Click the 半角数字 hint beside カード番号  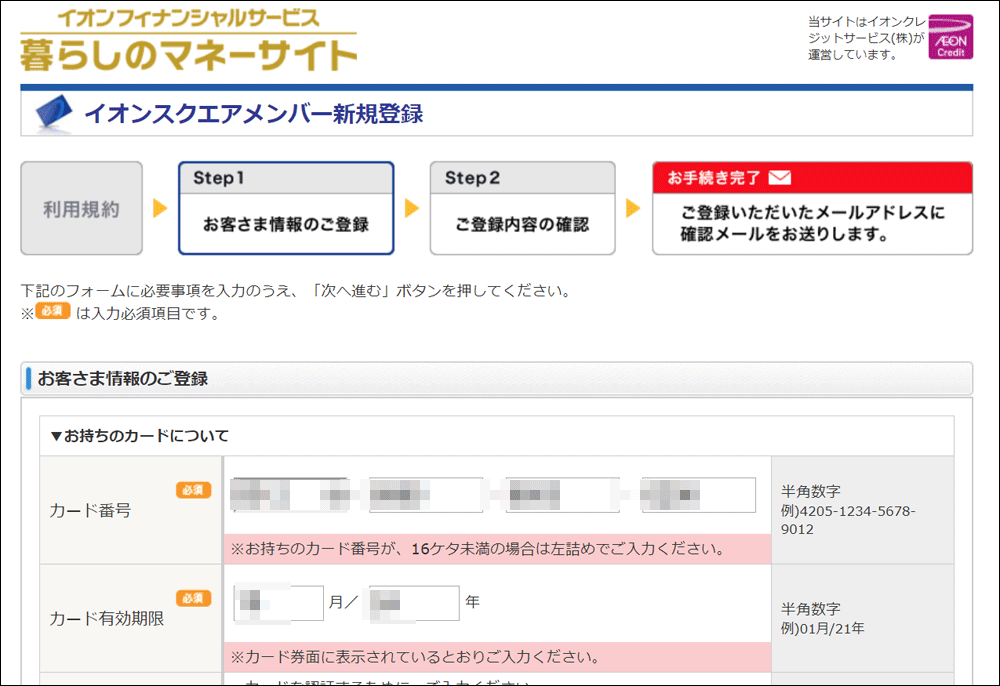click(810, 492)
